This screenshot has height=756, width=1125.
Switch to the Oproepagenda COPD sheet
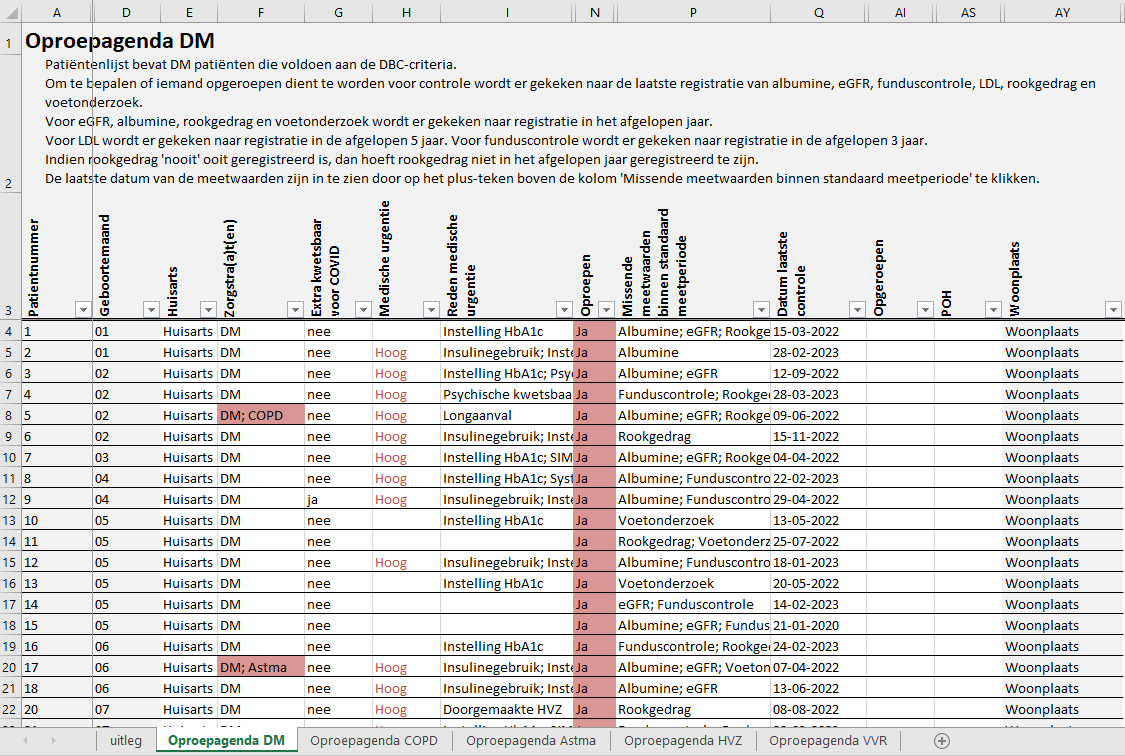[374, 741]
